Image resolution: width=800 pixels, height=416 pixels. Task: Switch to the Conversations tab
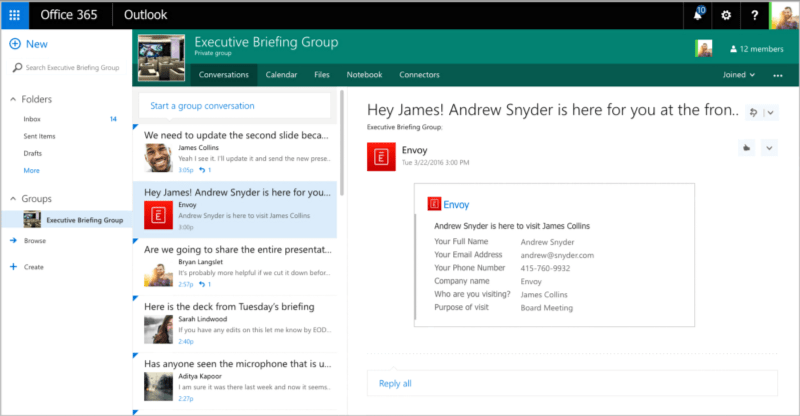224,75
